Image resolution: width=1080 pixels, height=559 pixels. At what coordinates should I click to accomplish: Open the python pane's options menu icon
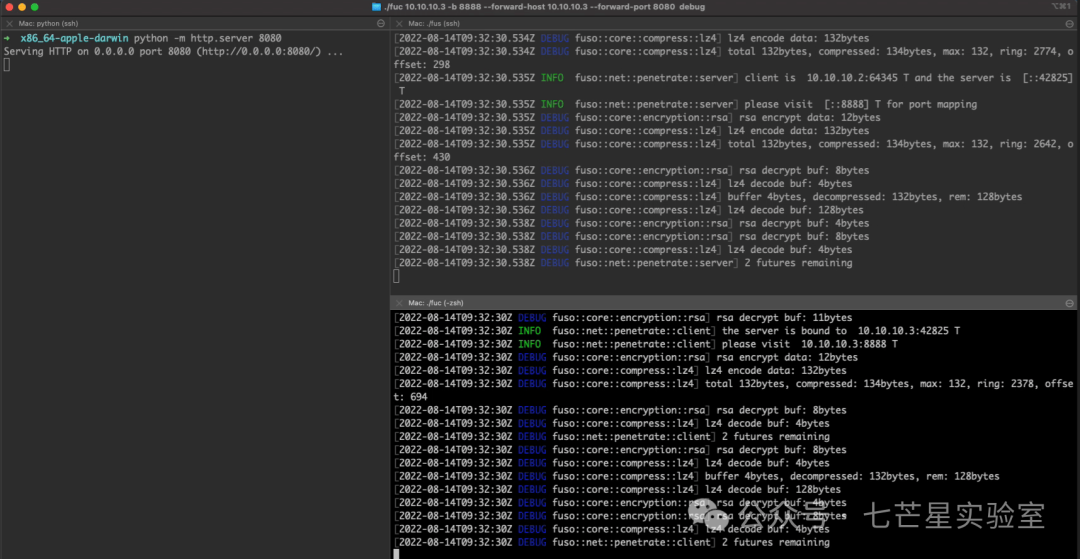381,22
